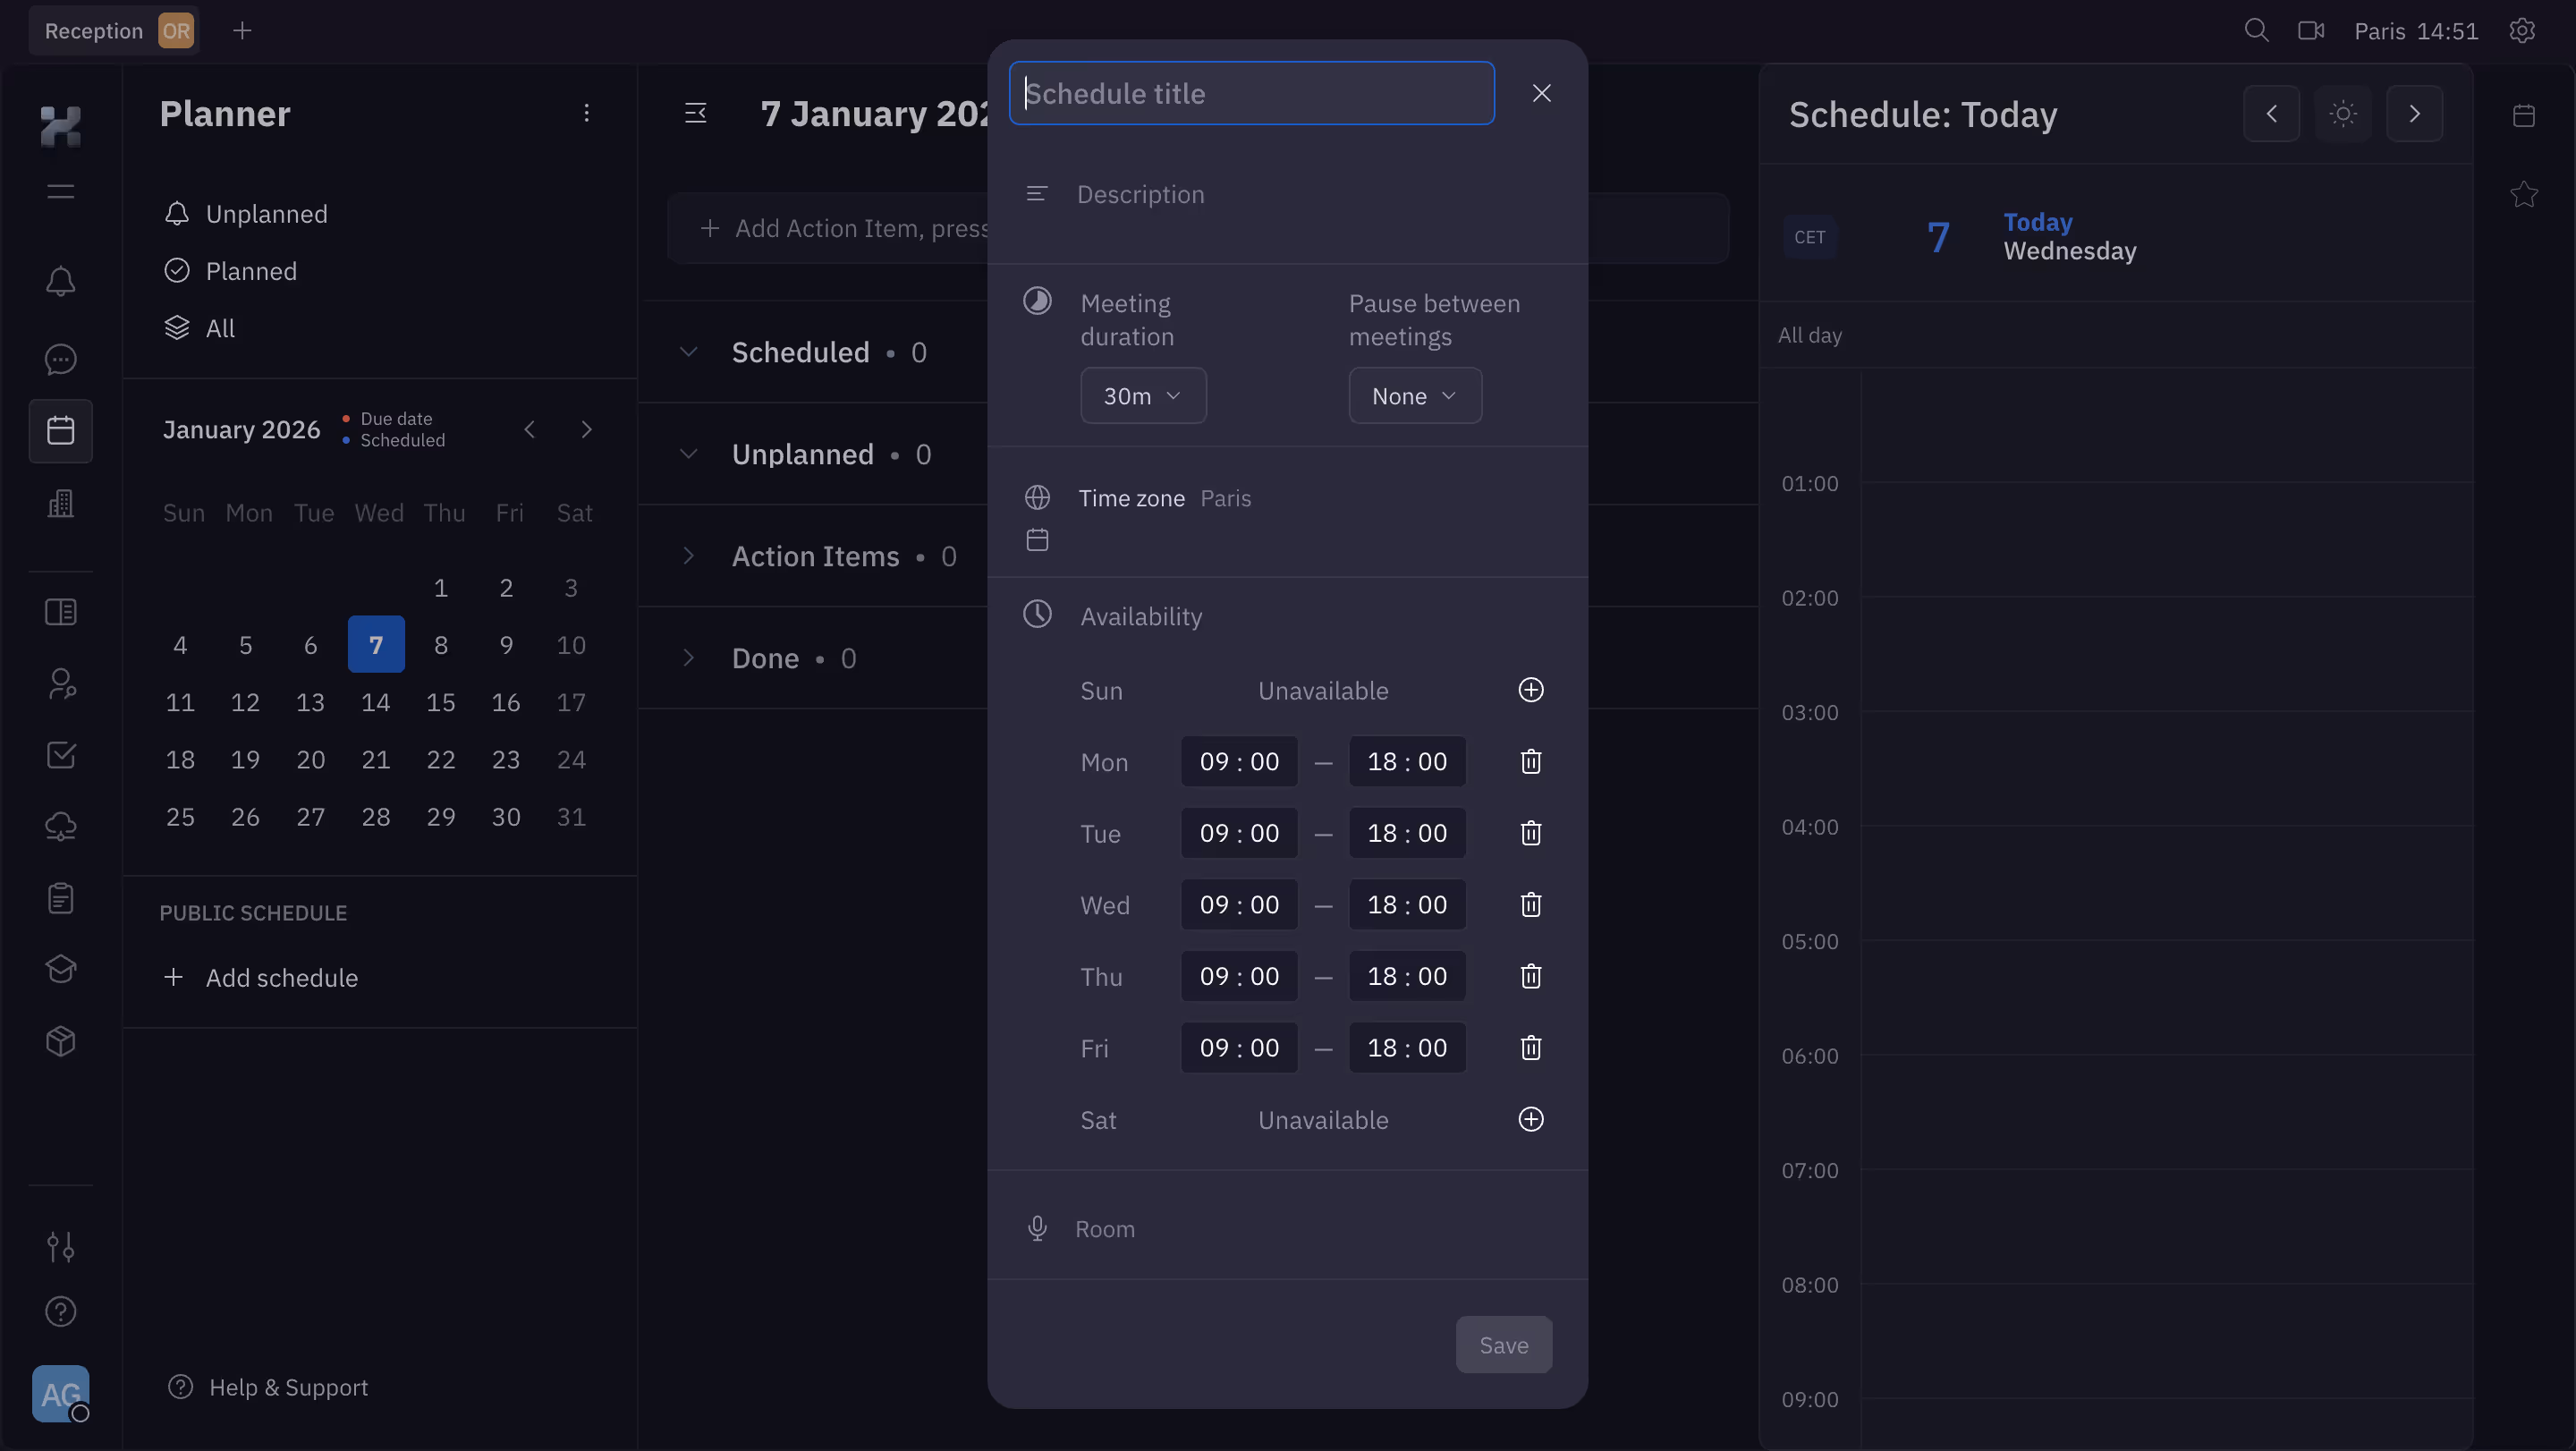Select the Planner calendar icon in sidebar
This screenshot has height=1451, width=2576.
pos(60,430)
